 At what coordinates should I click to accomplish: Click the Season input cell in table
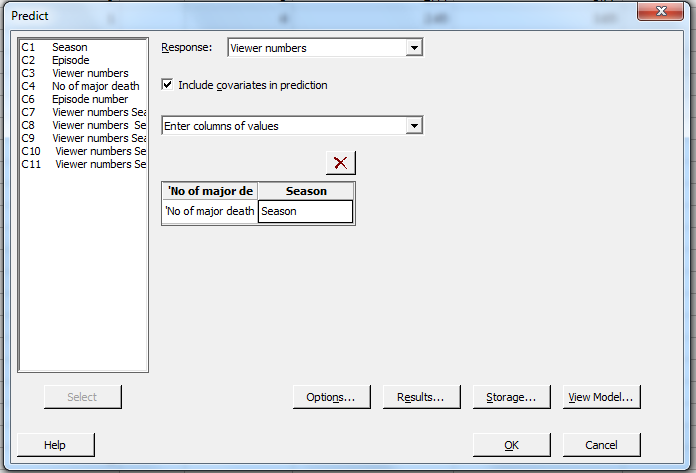tap(305, 211)
